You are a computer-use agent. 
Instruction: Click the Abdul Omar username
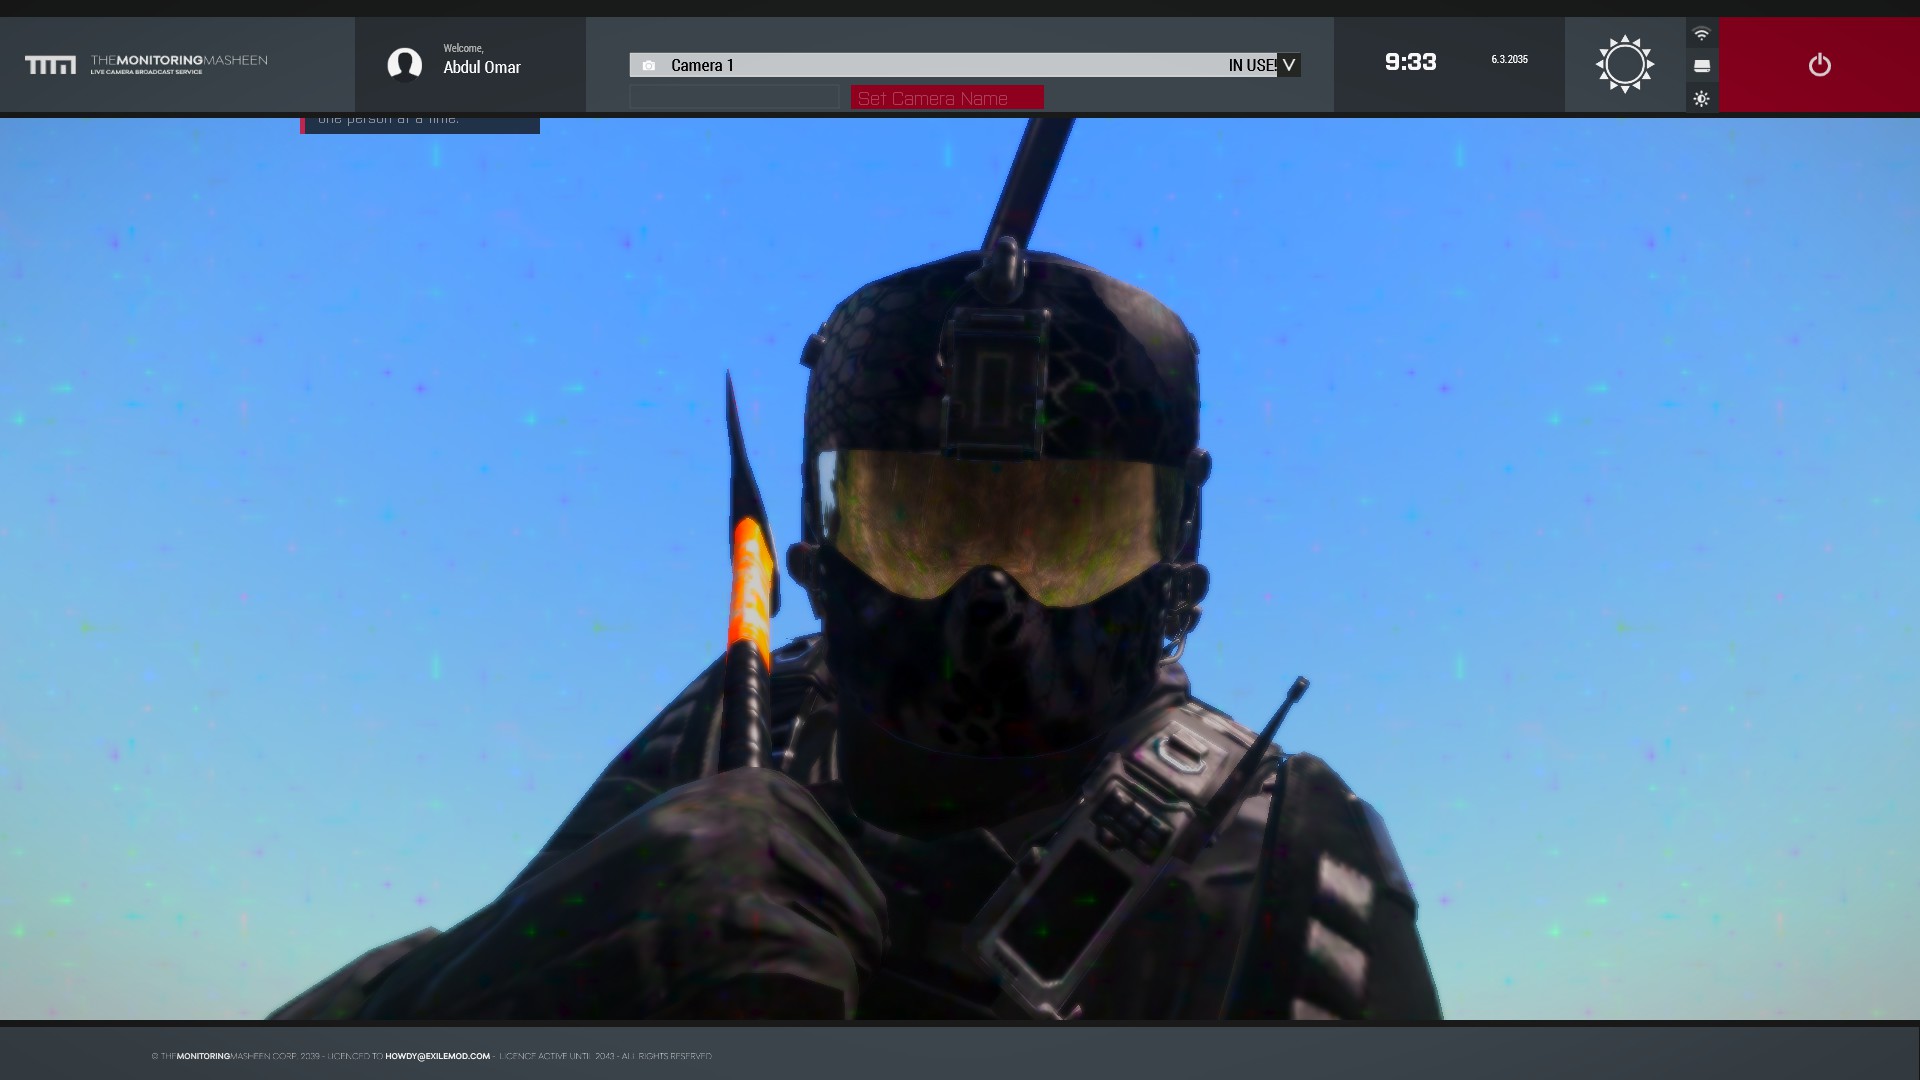click(482, 68)
